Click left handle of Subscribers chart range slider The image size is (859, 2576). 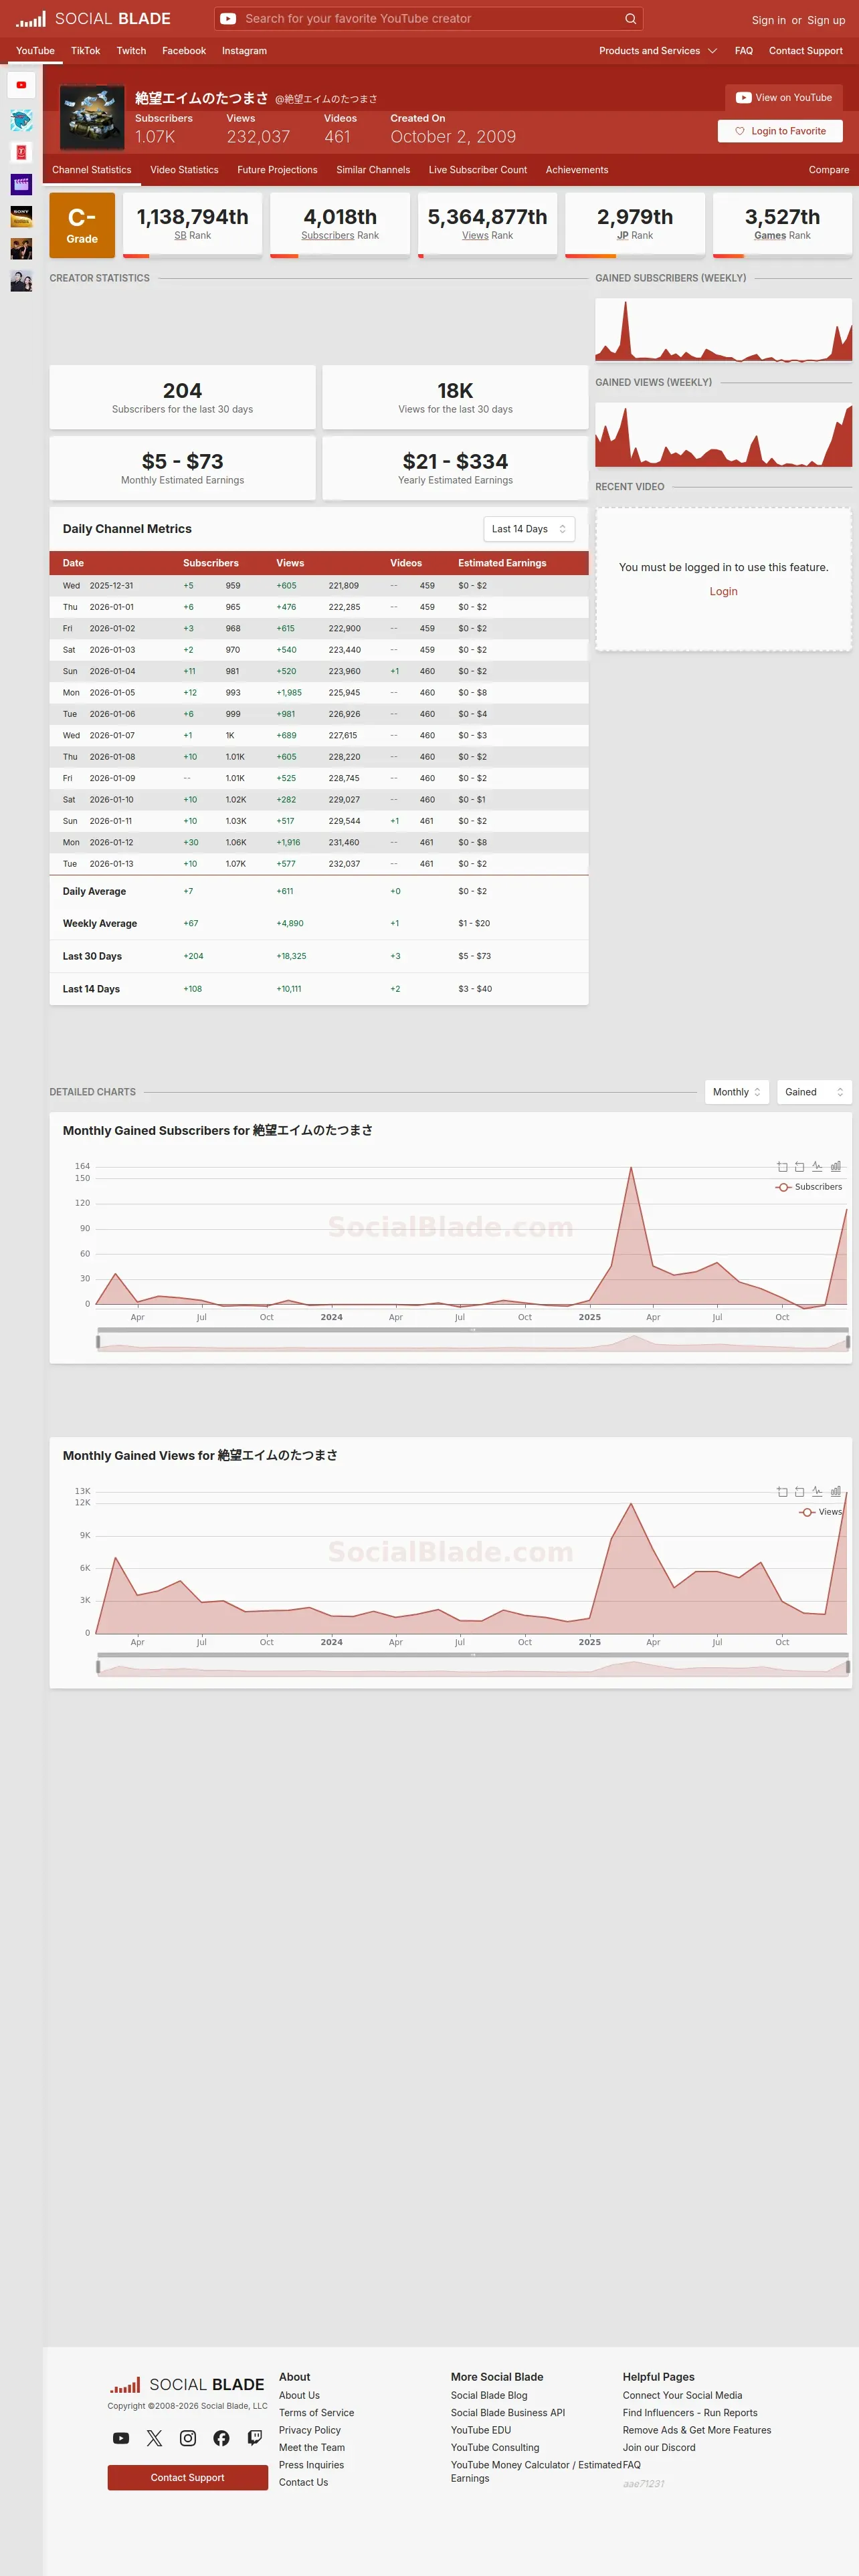click(98, 1342)
